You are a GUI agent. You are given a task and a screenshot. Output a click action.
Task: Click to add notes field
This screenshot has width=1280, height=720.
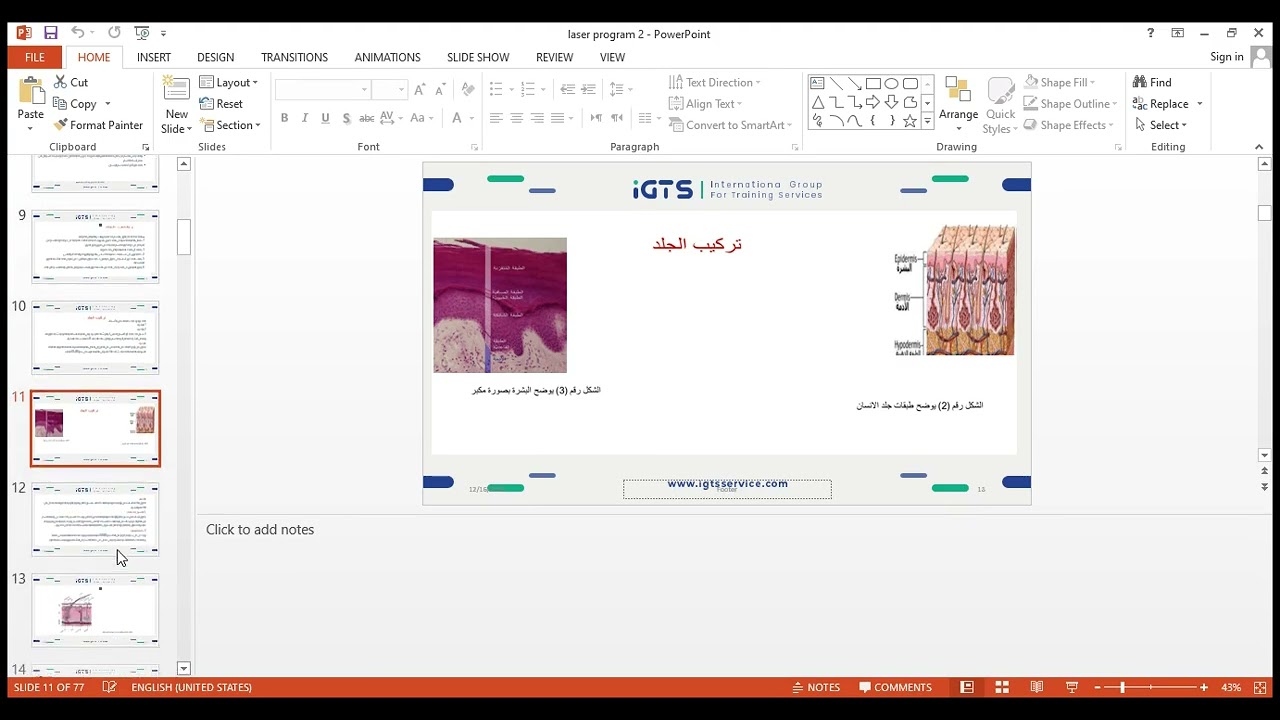260,529
